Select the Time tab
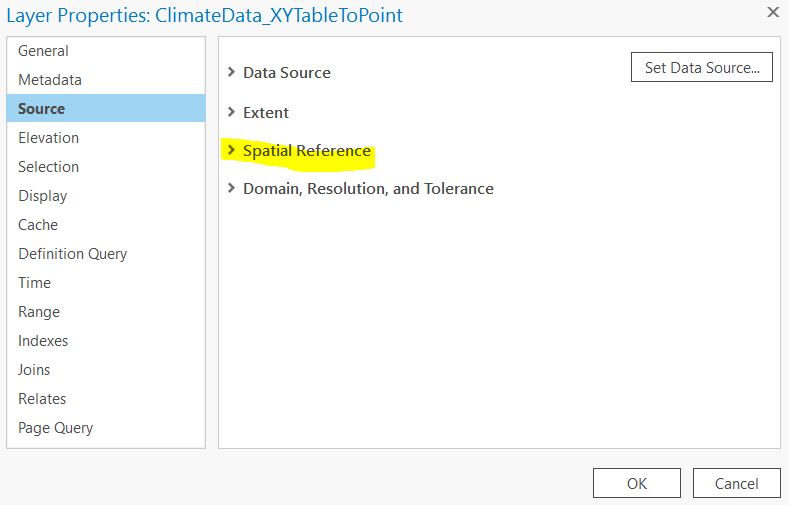Viewport: 789px width, 505px height. point(34,283)
